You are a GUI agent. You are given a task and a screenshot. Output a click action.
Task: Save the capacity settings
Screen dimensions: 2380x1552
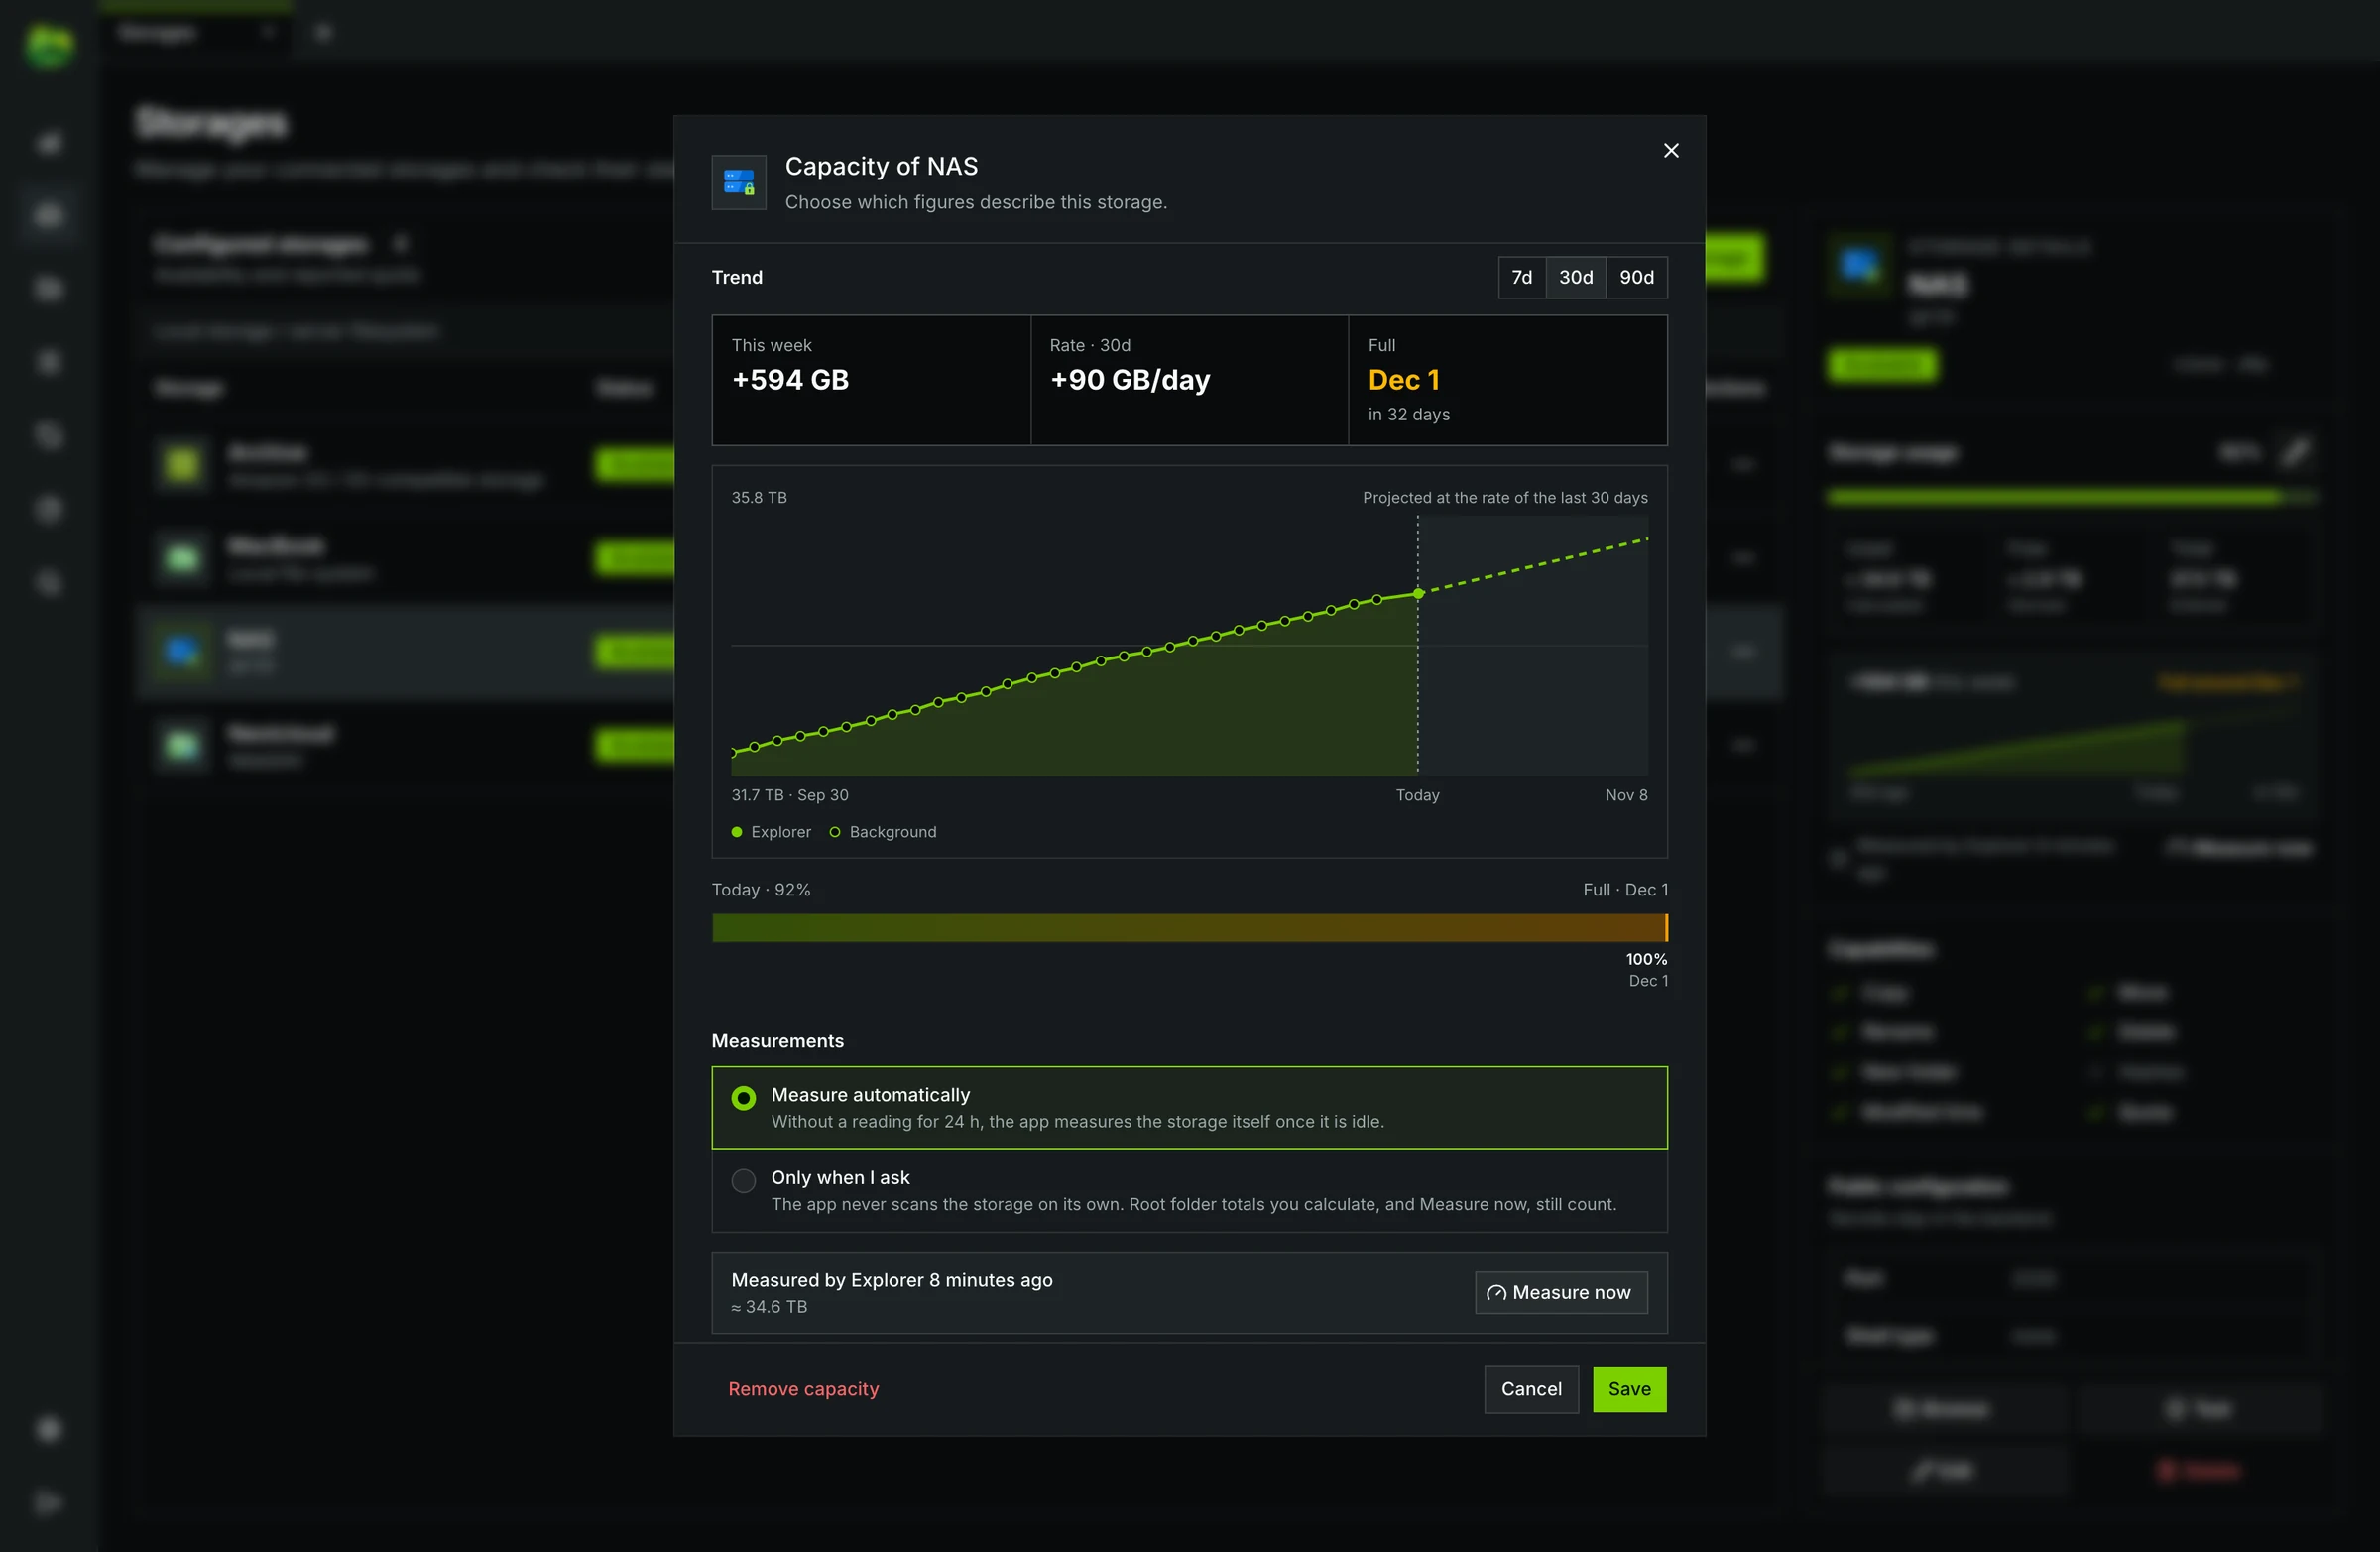(x=1628, y=1388)
